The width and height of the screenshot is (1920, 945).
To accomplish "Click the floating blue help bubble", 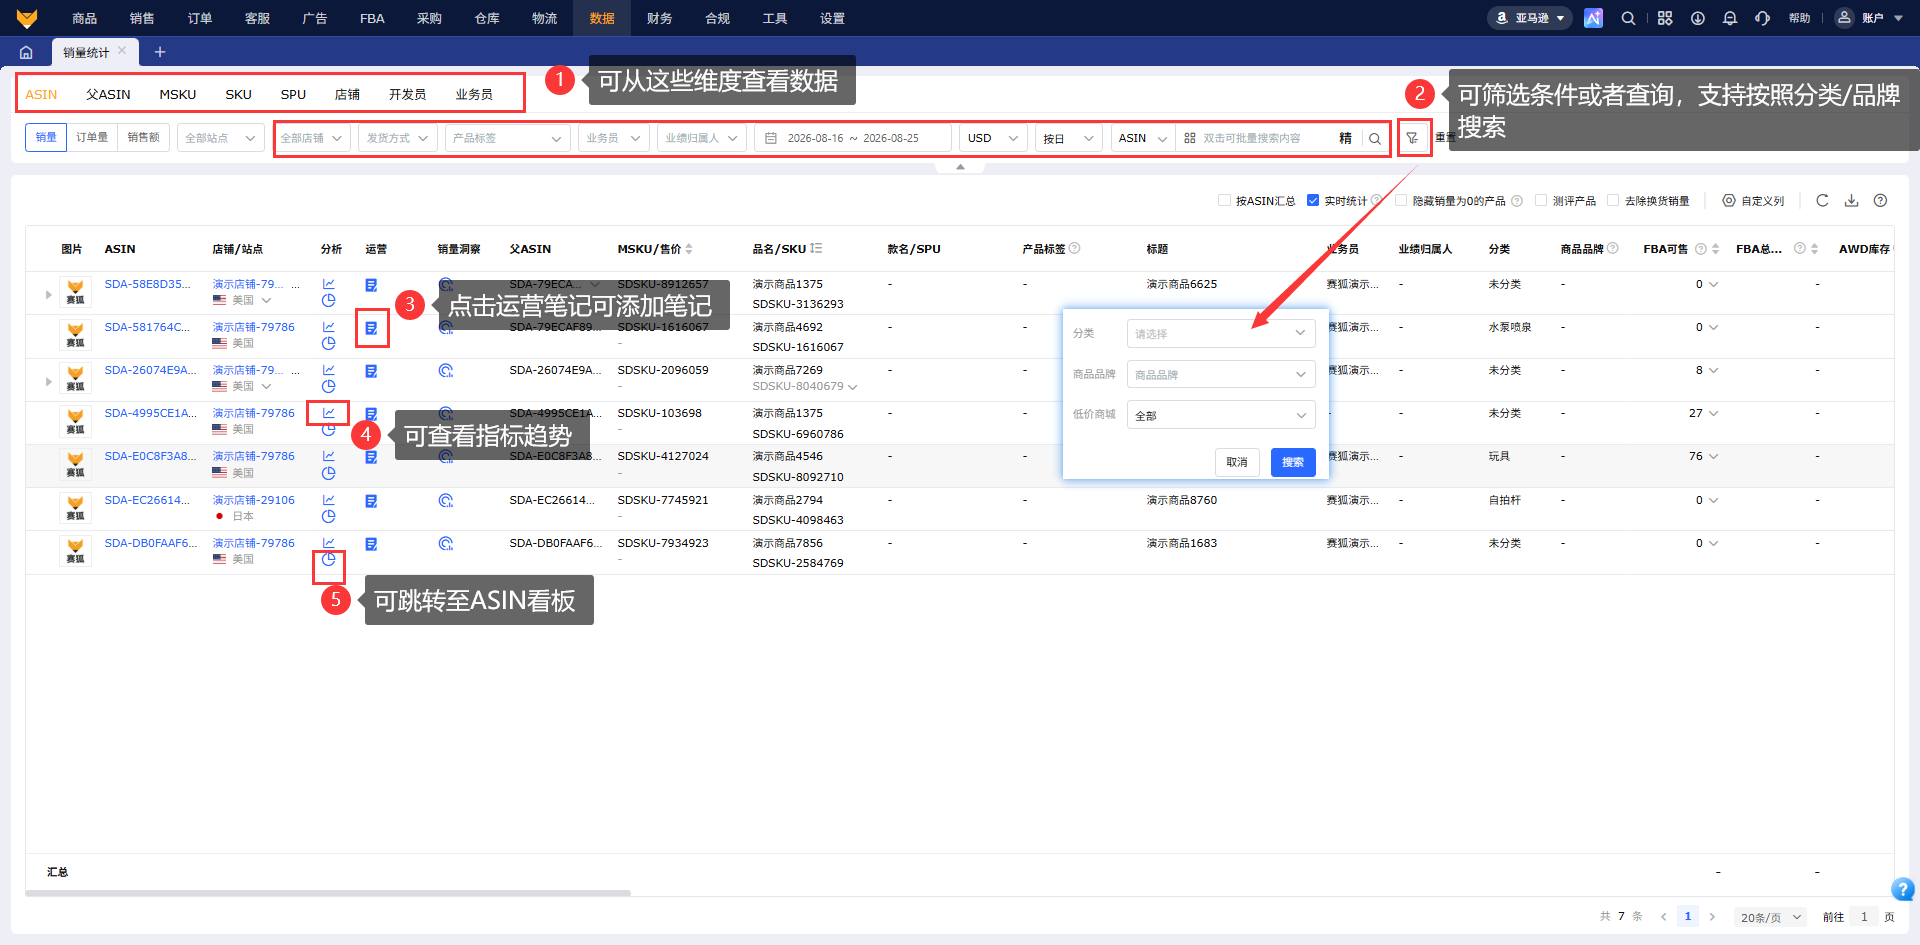I will tap(1903, 888).
